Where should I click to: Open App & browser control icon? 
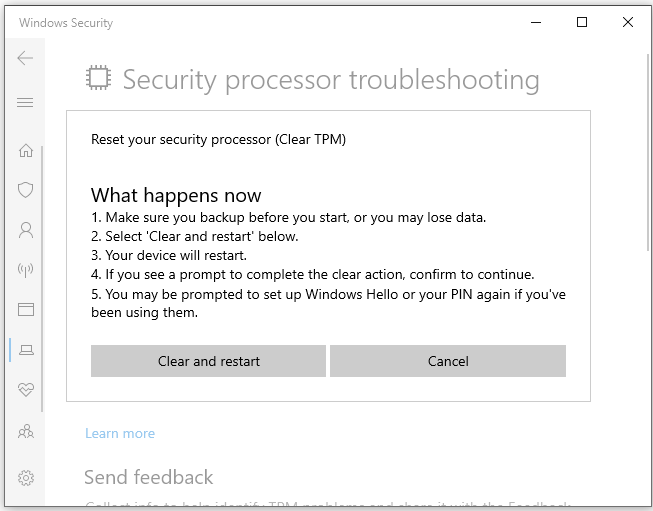(26, 310)
